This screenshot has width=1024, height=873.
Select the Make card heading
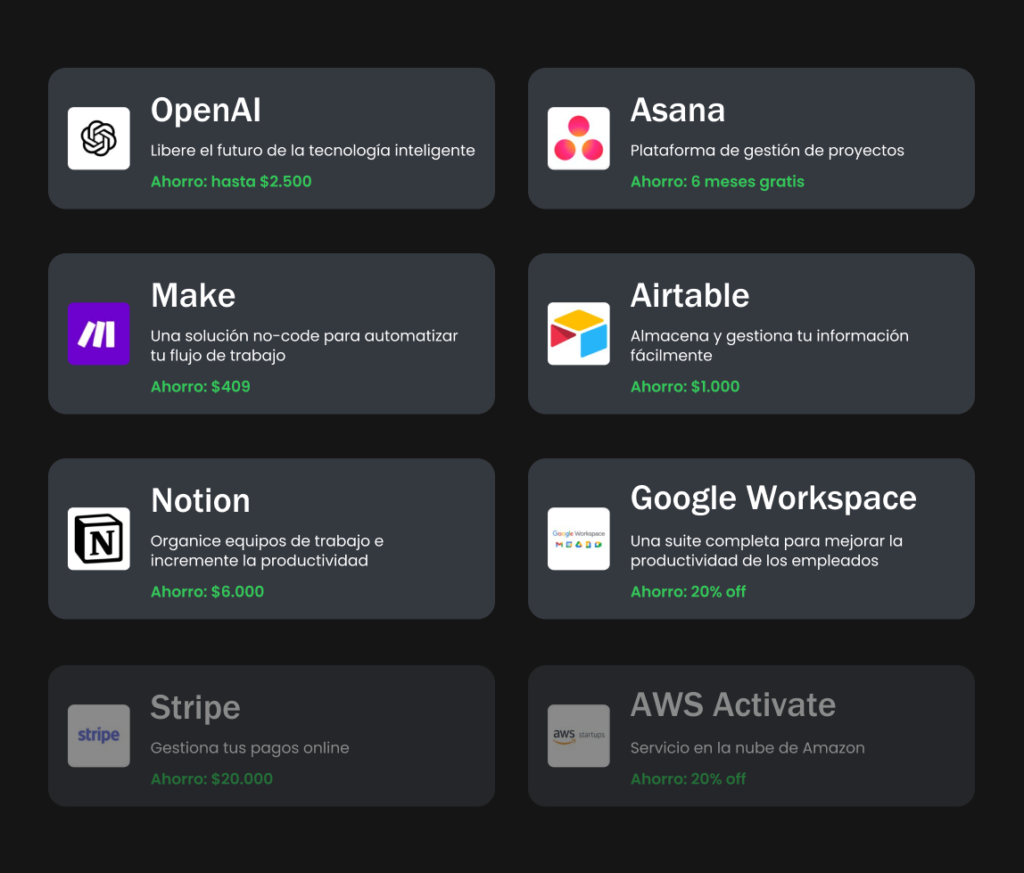[193, 295]
